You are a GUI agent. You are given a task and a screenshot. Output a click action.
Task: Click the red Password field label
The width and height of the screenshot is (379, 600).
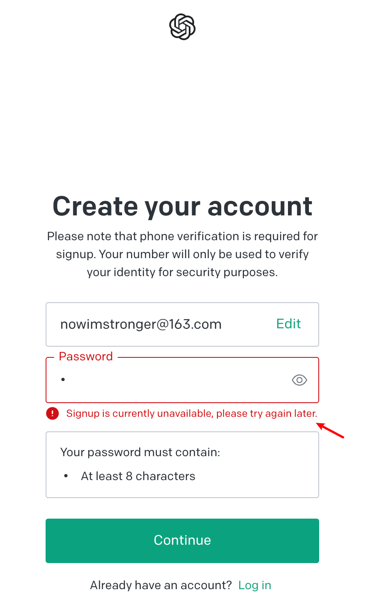[86, 356]
